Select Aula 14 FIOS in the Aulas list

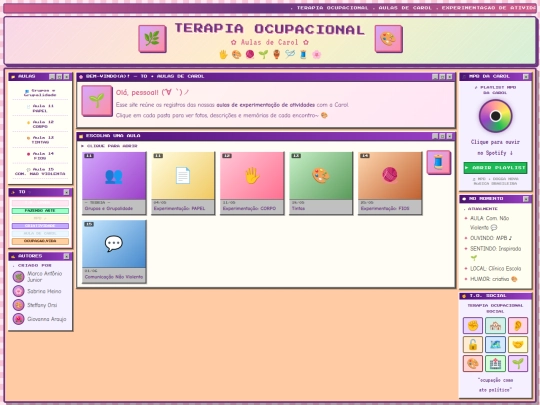coord(40,156)
